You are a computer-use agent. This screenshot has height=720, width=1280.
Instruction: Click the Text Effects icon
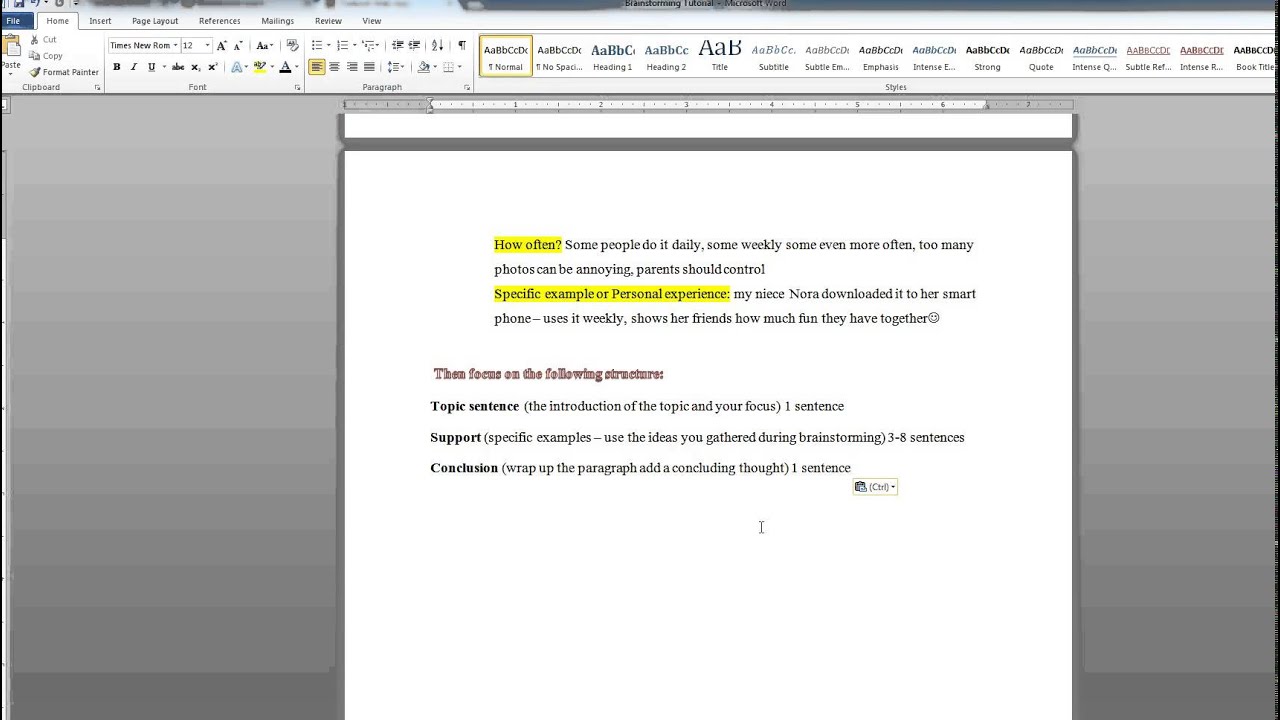[x=237, y=67]
